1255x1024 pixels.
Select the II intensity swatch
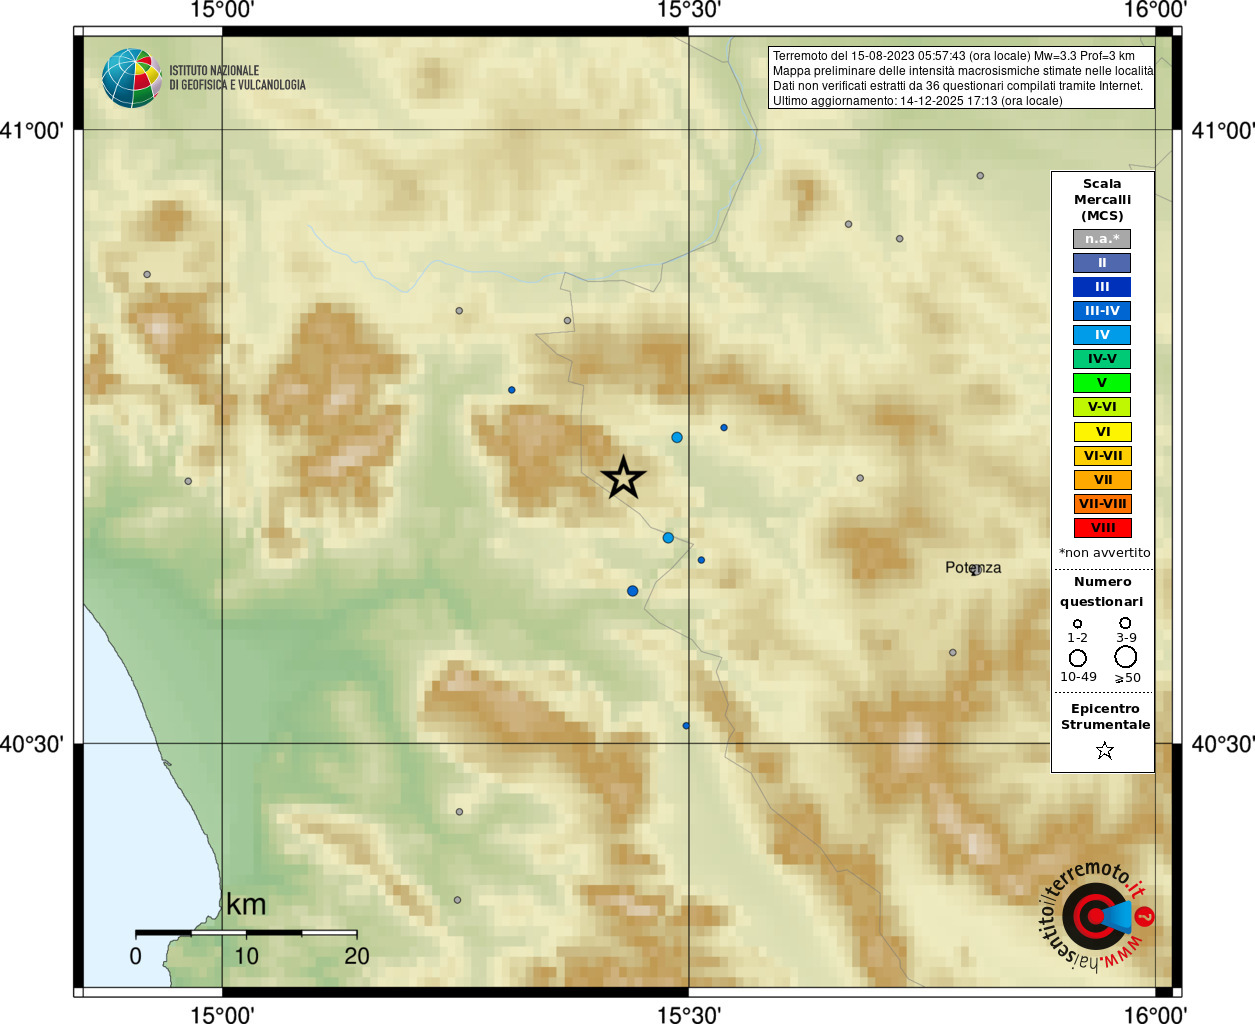(x=1102, y=263)
